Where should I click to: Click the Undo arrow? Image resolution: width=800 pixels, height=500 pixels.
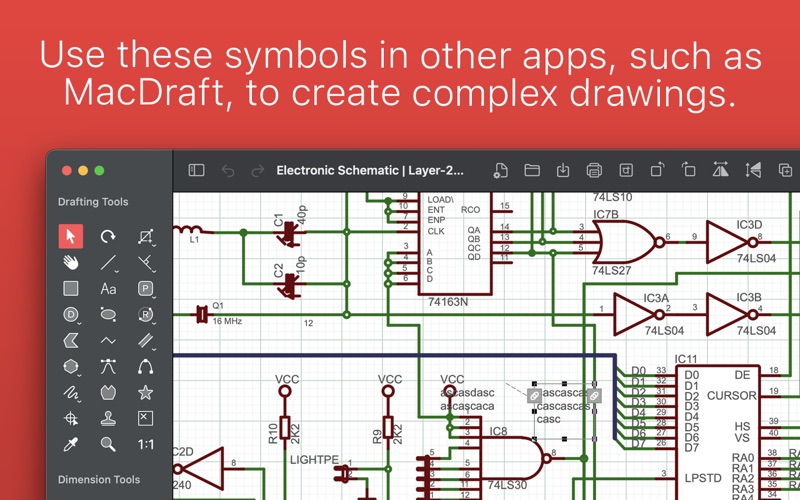(228, 170)
